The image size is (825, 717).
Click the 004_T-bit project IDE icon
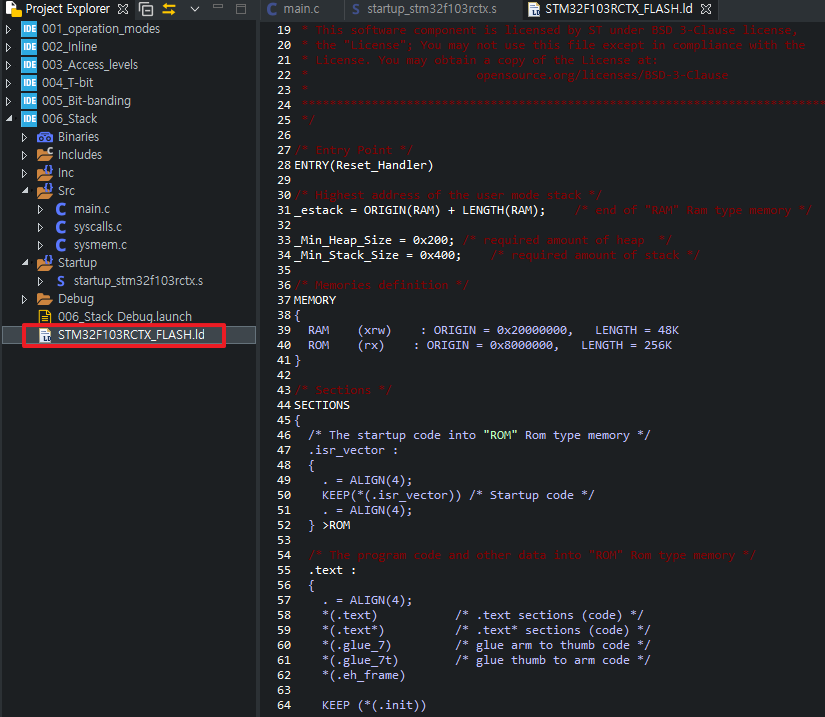tap(29, 83)
